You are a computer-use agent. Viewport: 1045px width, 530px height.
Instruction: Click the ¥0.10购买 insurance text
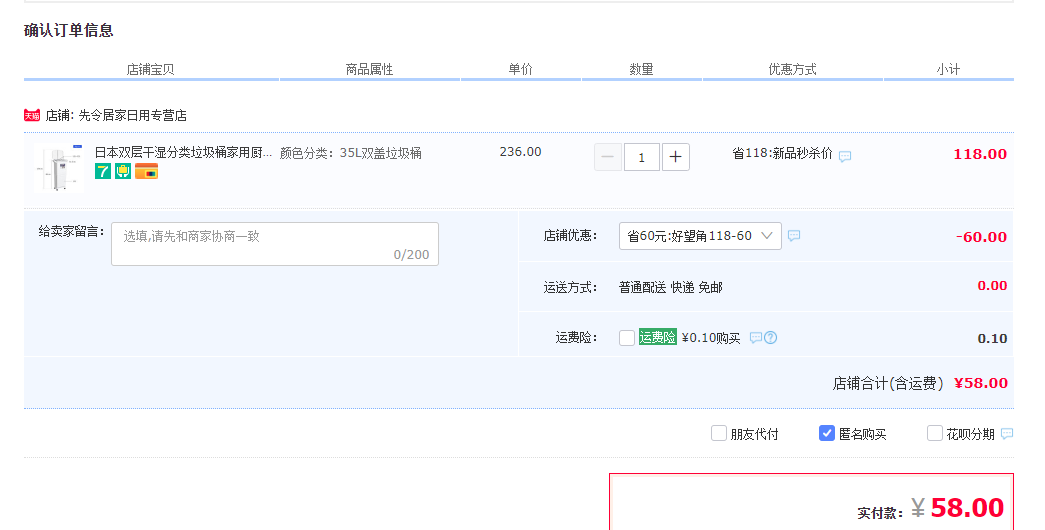click(711, 338)
